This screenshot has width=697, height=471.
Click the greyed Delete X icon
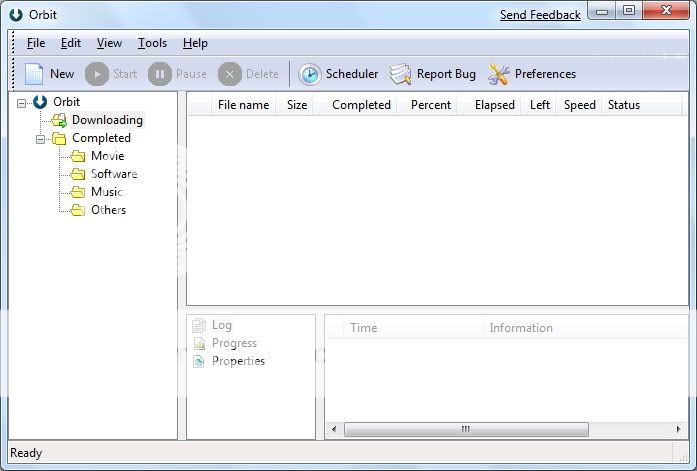pos(230,74)
